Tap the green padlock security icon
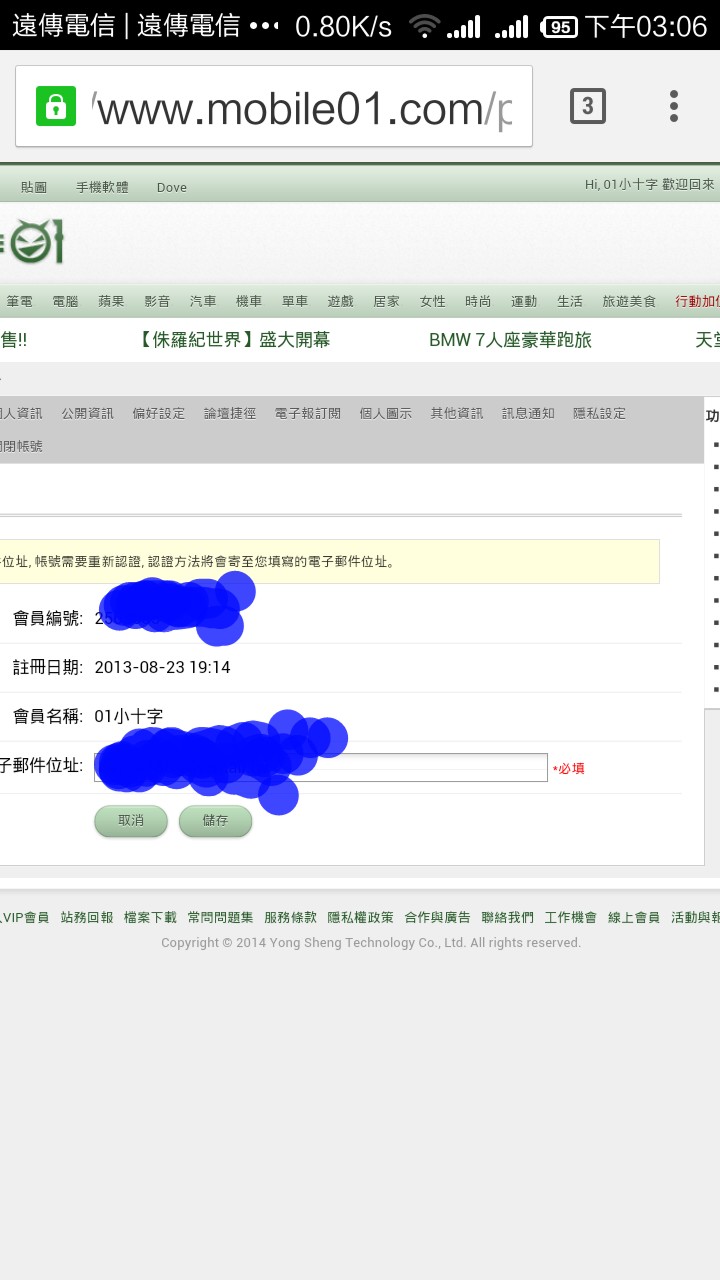The height and width of the screenshot is (1280, 720). tap(56, 106)
